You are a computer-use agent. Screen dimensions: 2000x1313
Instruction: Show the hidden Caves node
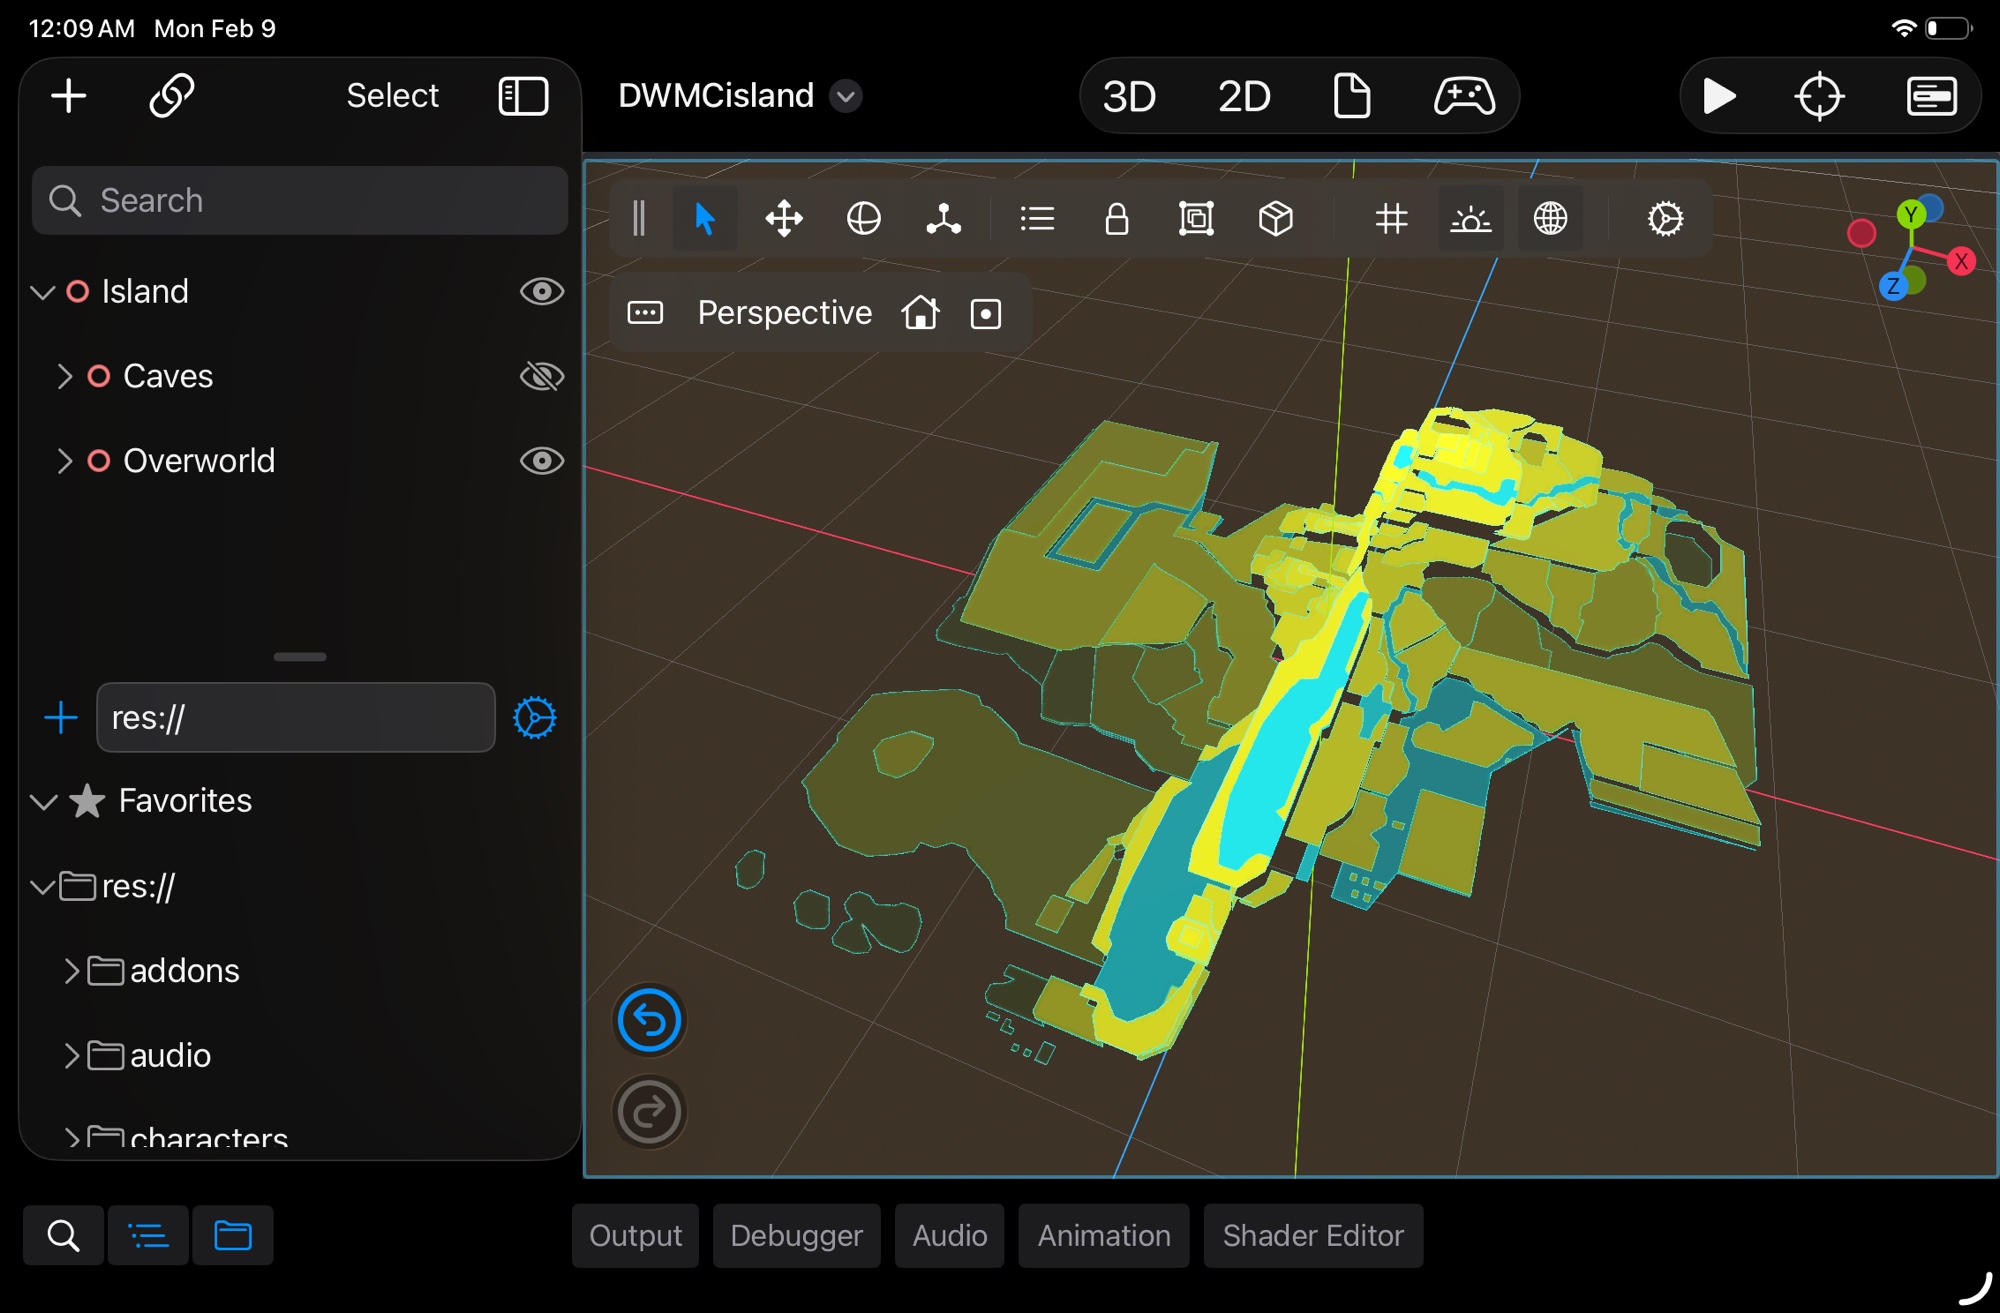pyautogui.click(x=541, y=376)
